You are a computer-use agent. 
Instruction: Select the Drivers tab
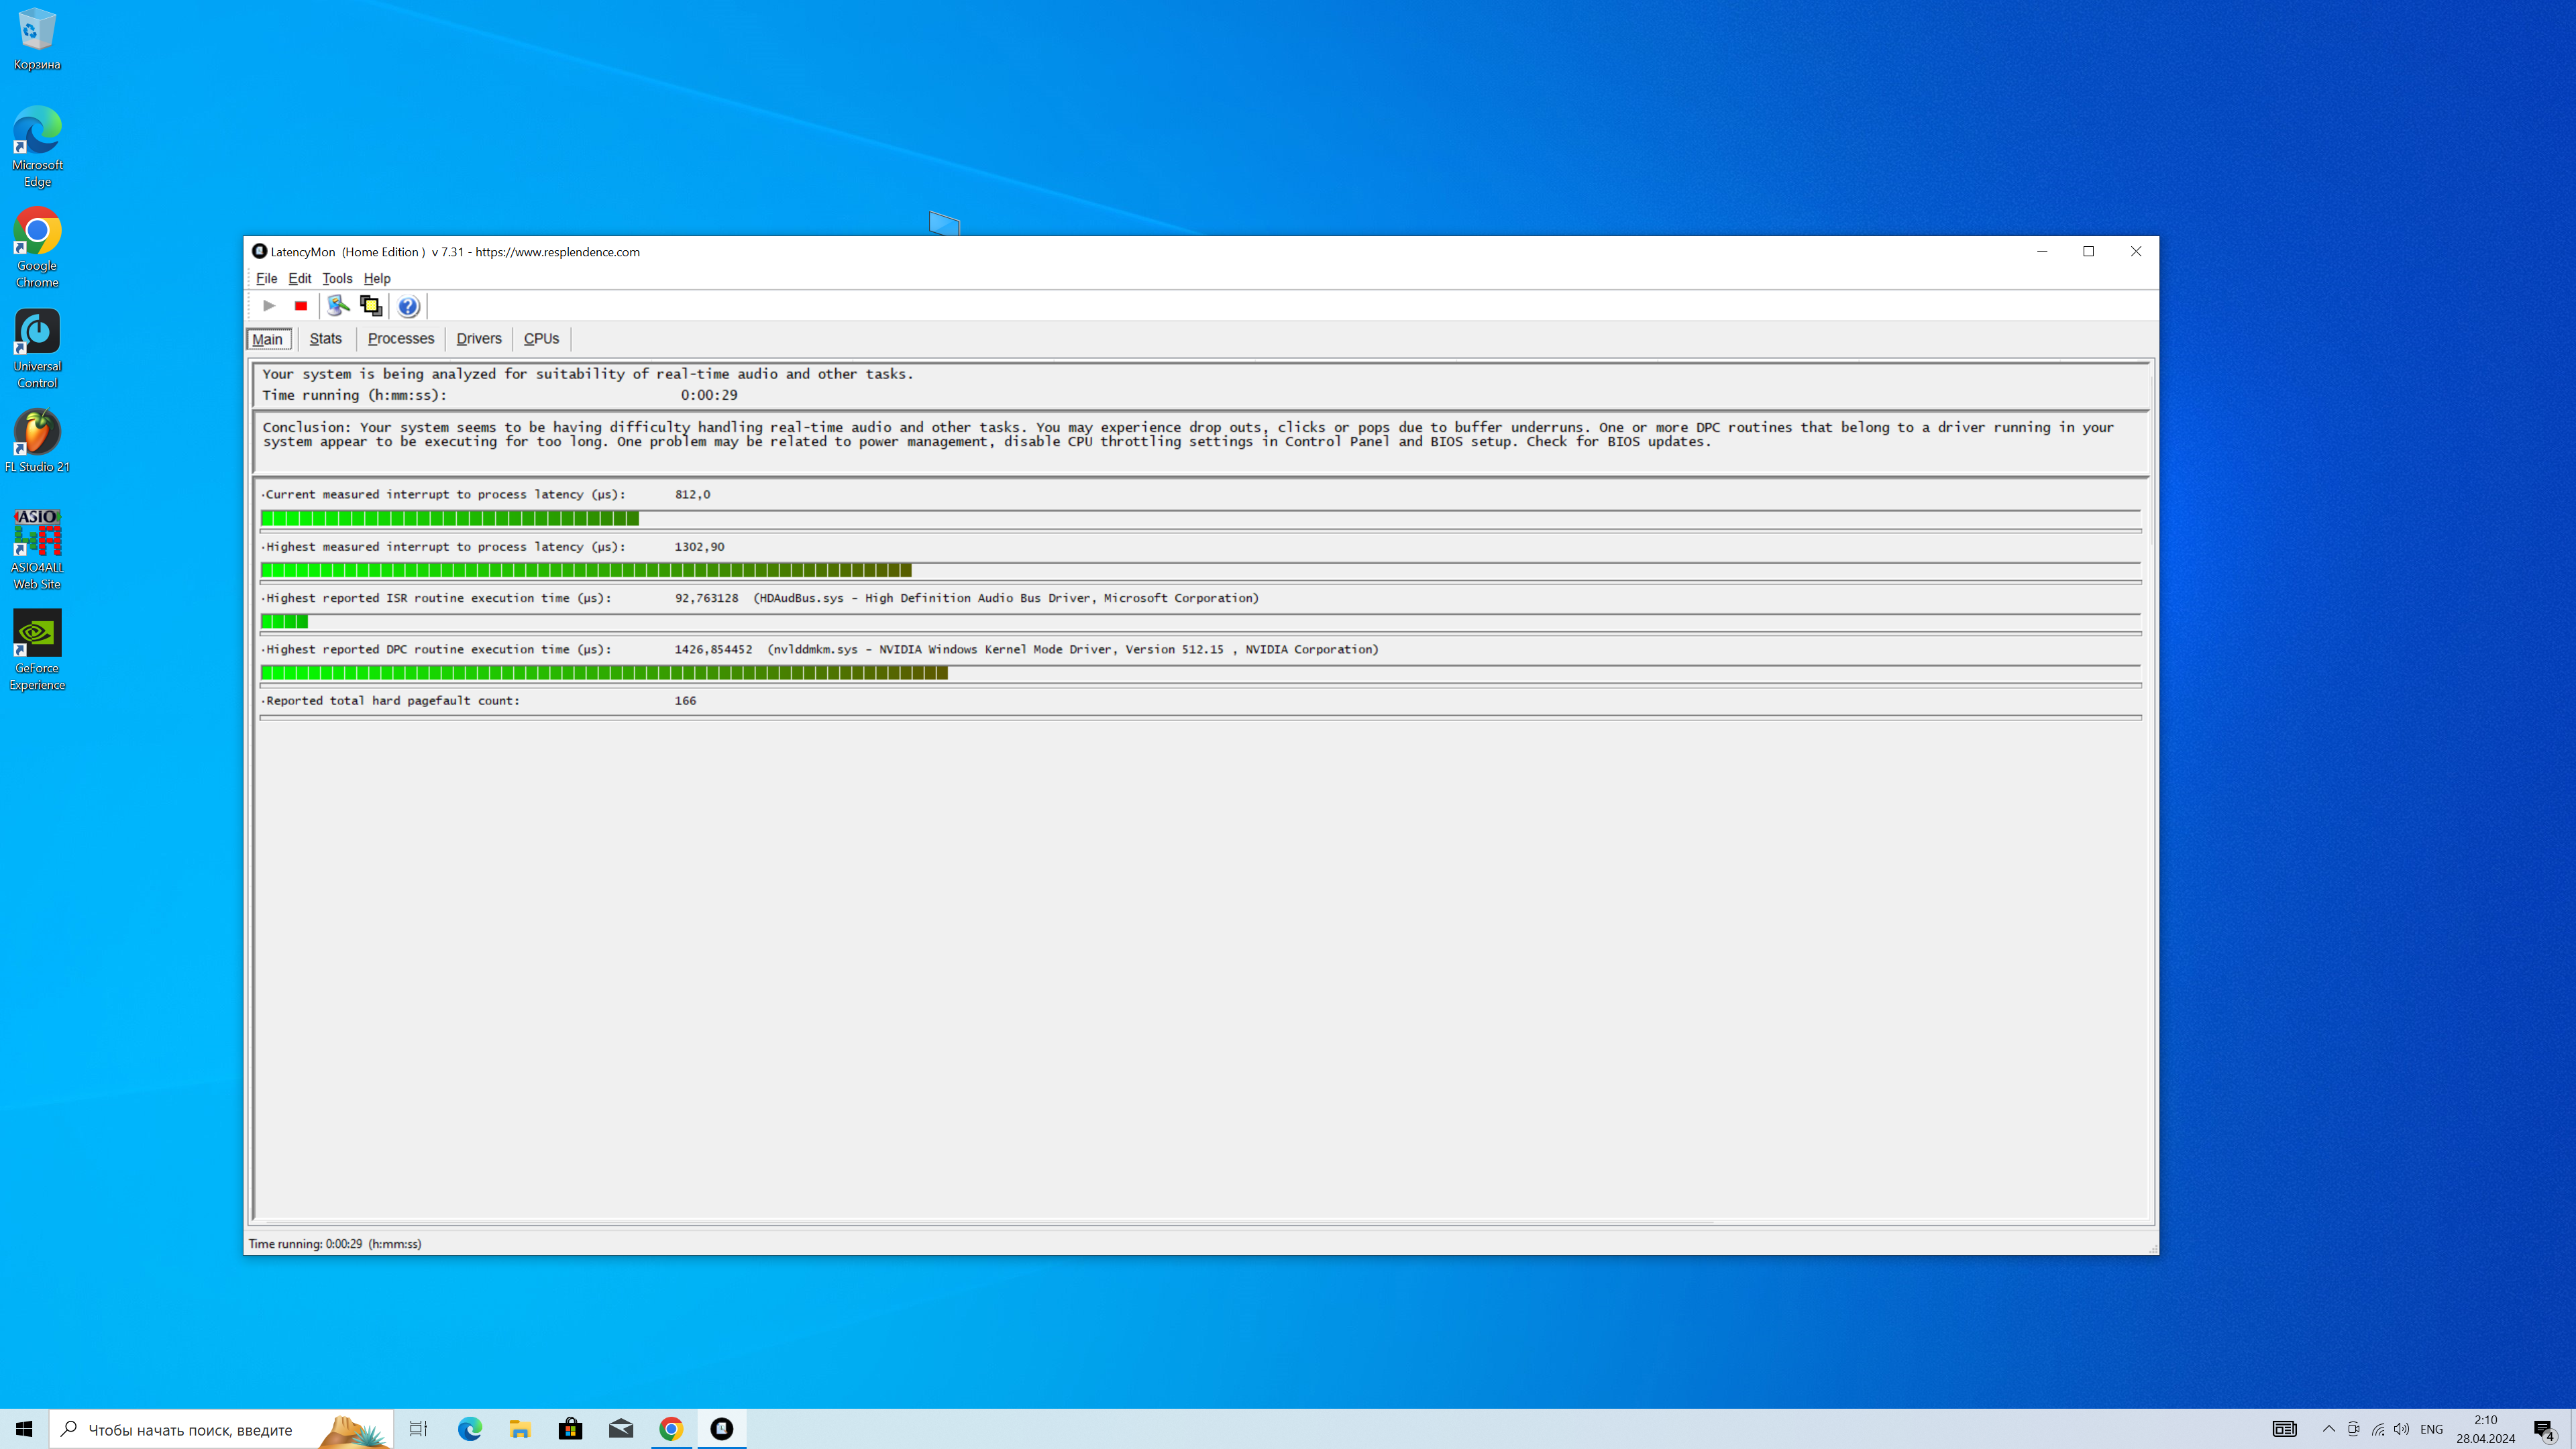pos(478,339)
